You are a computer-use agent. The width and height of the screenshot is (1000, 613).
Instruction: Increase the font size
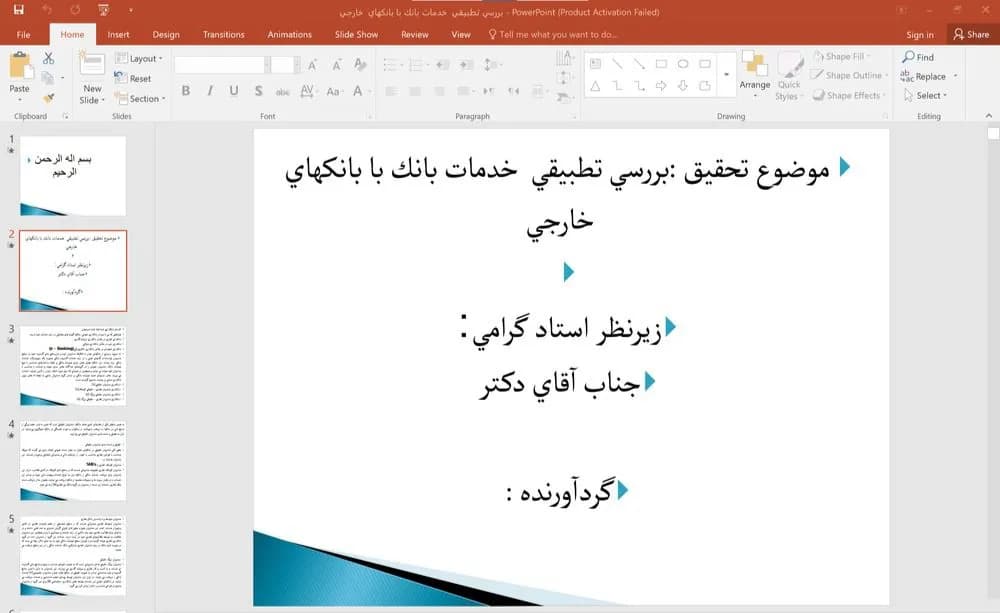[312, 64]
